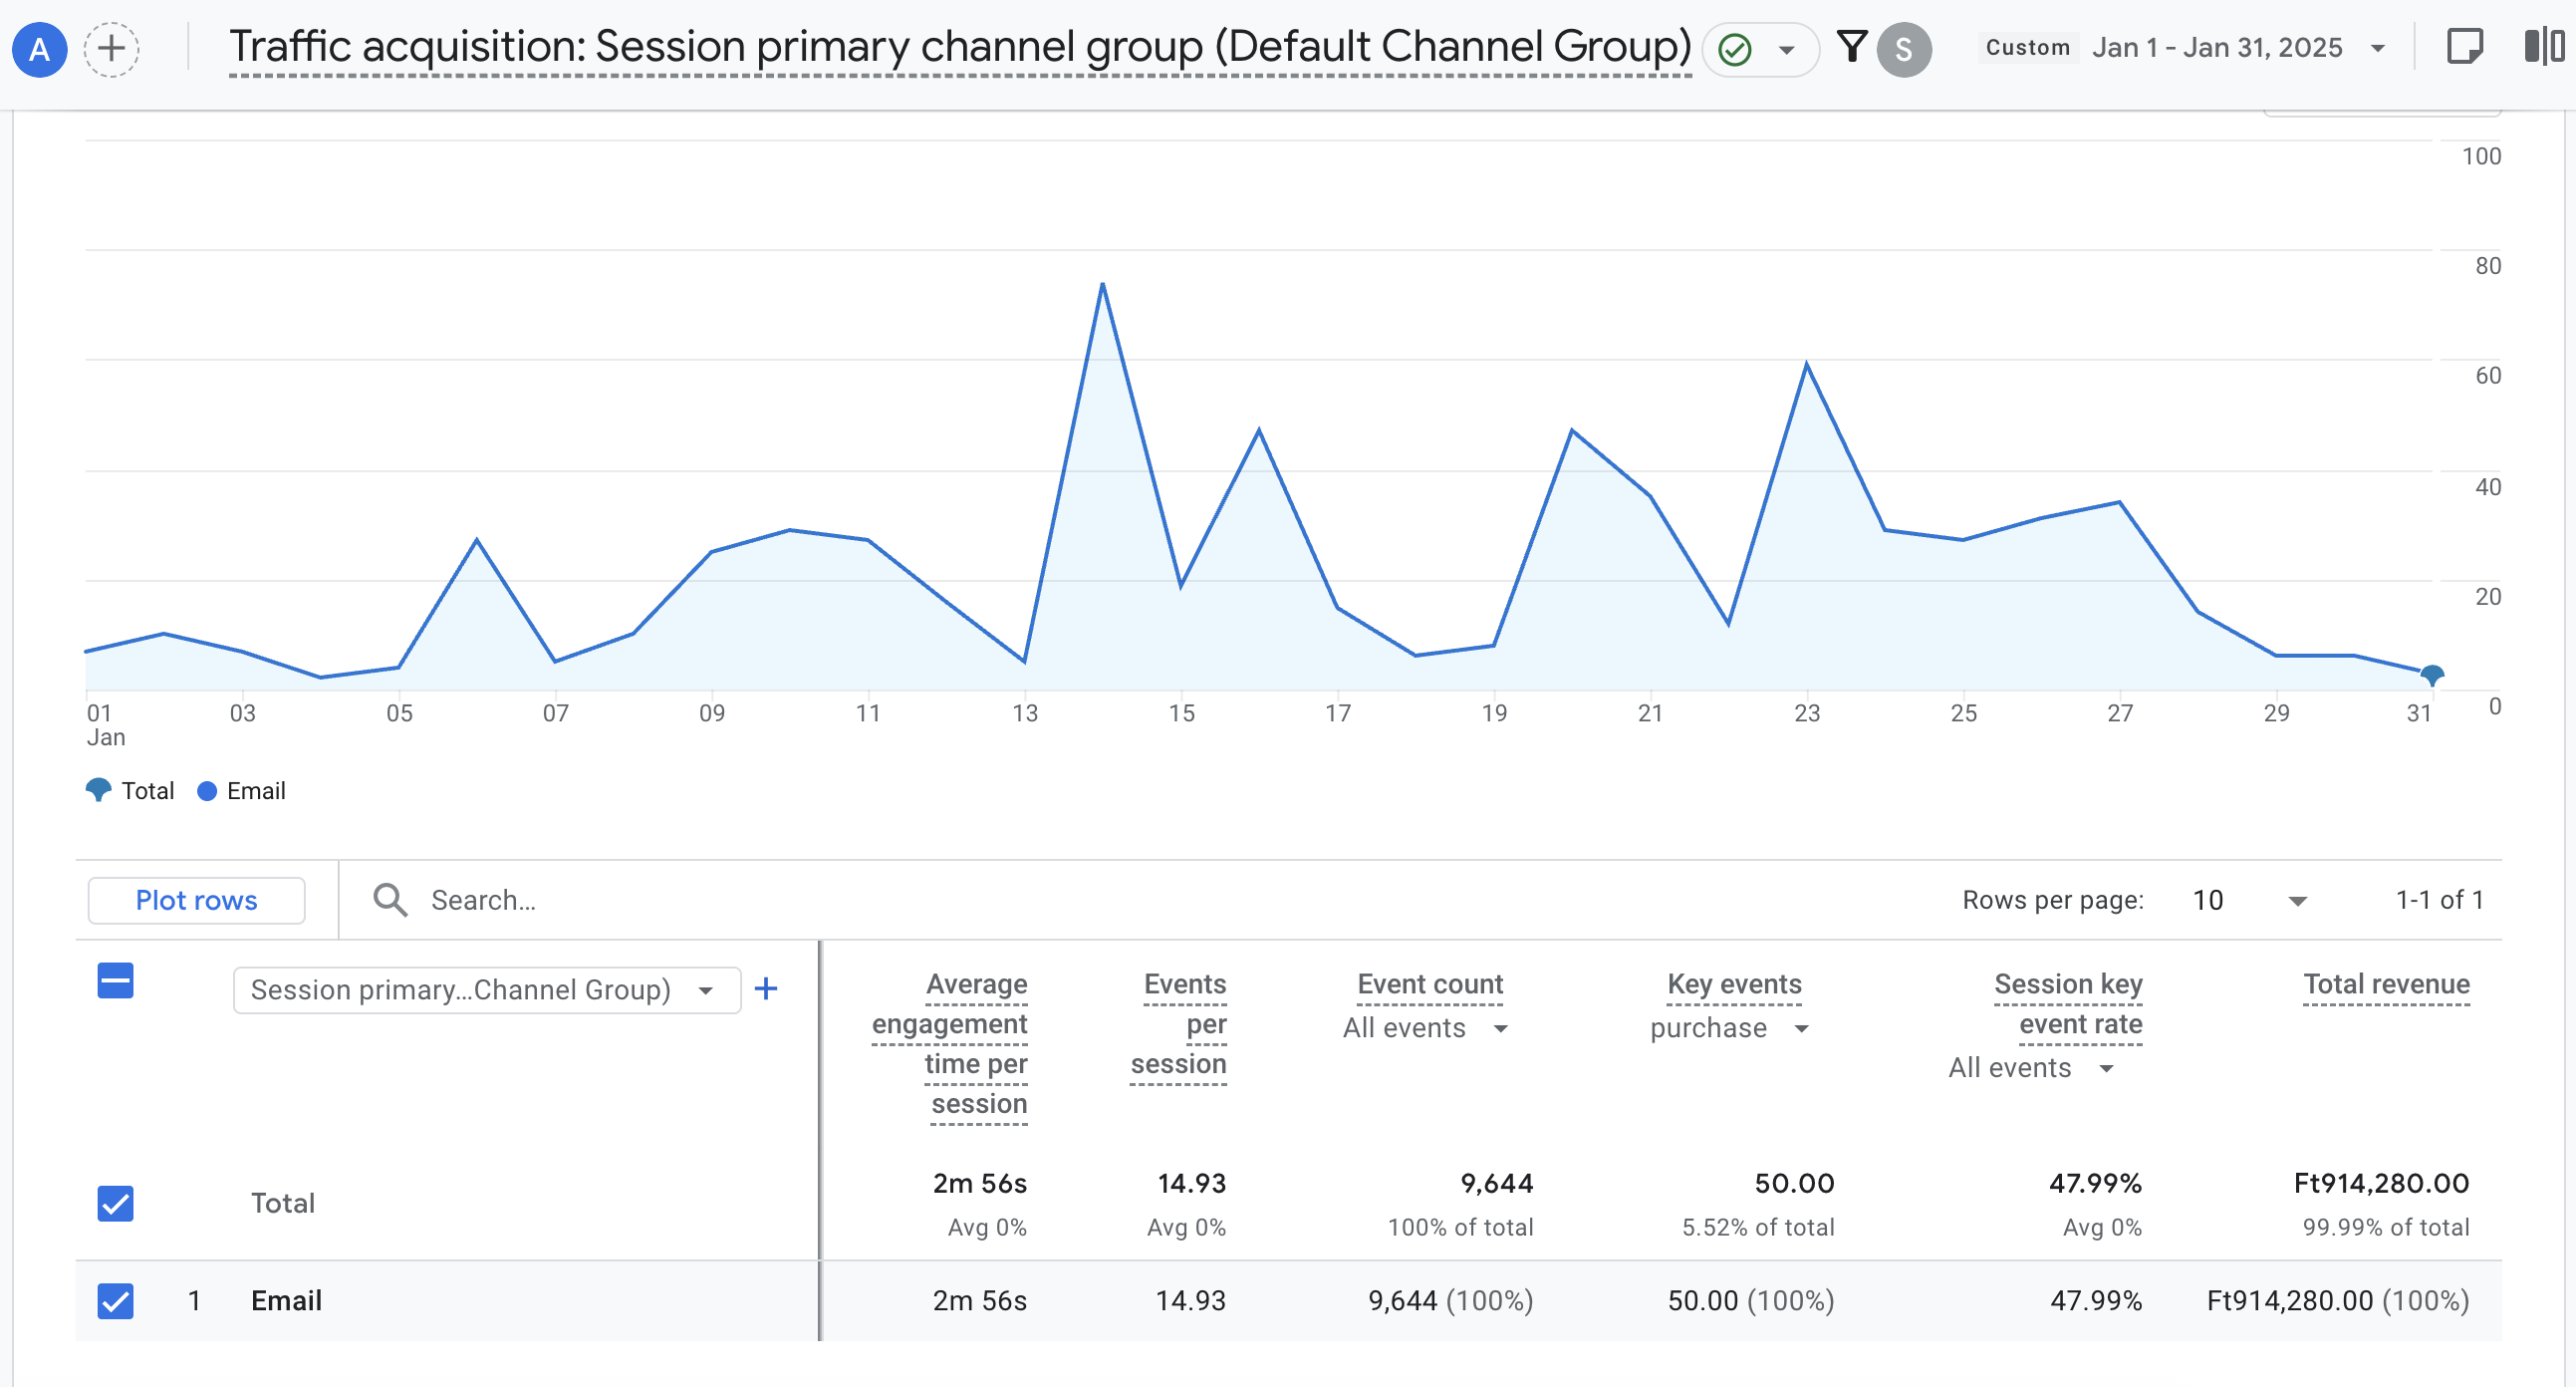Click the search magnifier icon

[x=390, y=900]
